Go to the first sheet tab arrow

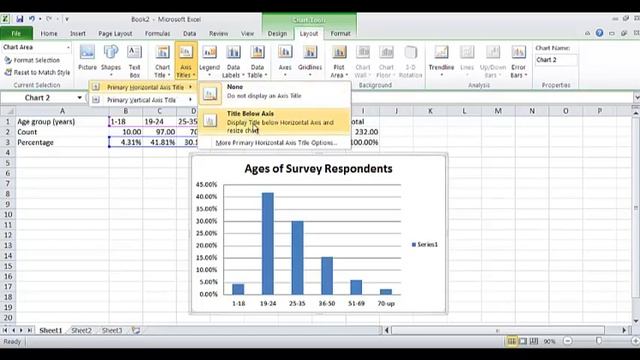[5, 330]
